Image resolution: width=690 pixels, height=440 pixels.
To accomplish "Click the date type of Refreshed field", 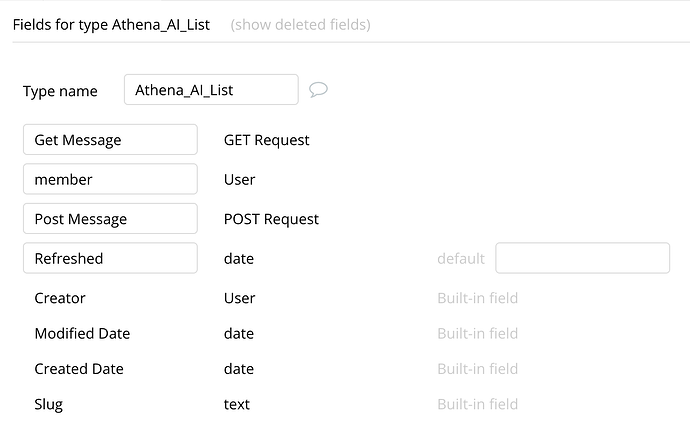I will [x=239, y=258].
